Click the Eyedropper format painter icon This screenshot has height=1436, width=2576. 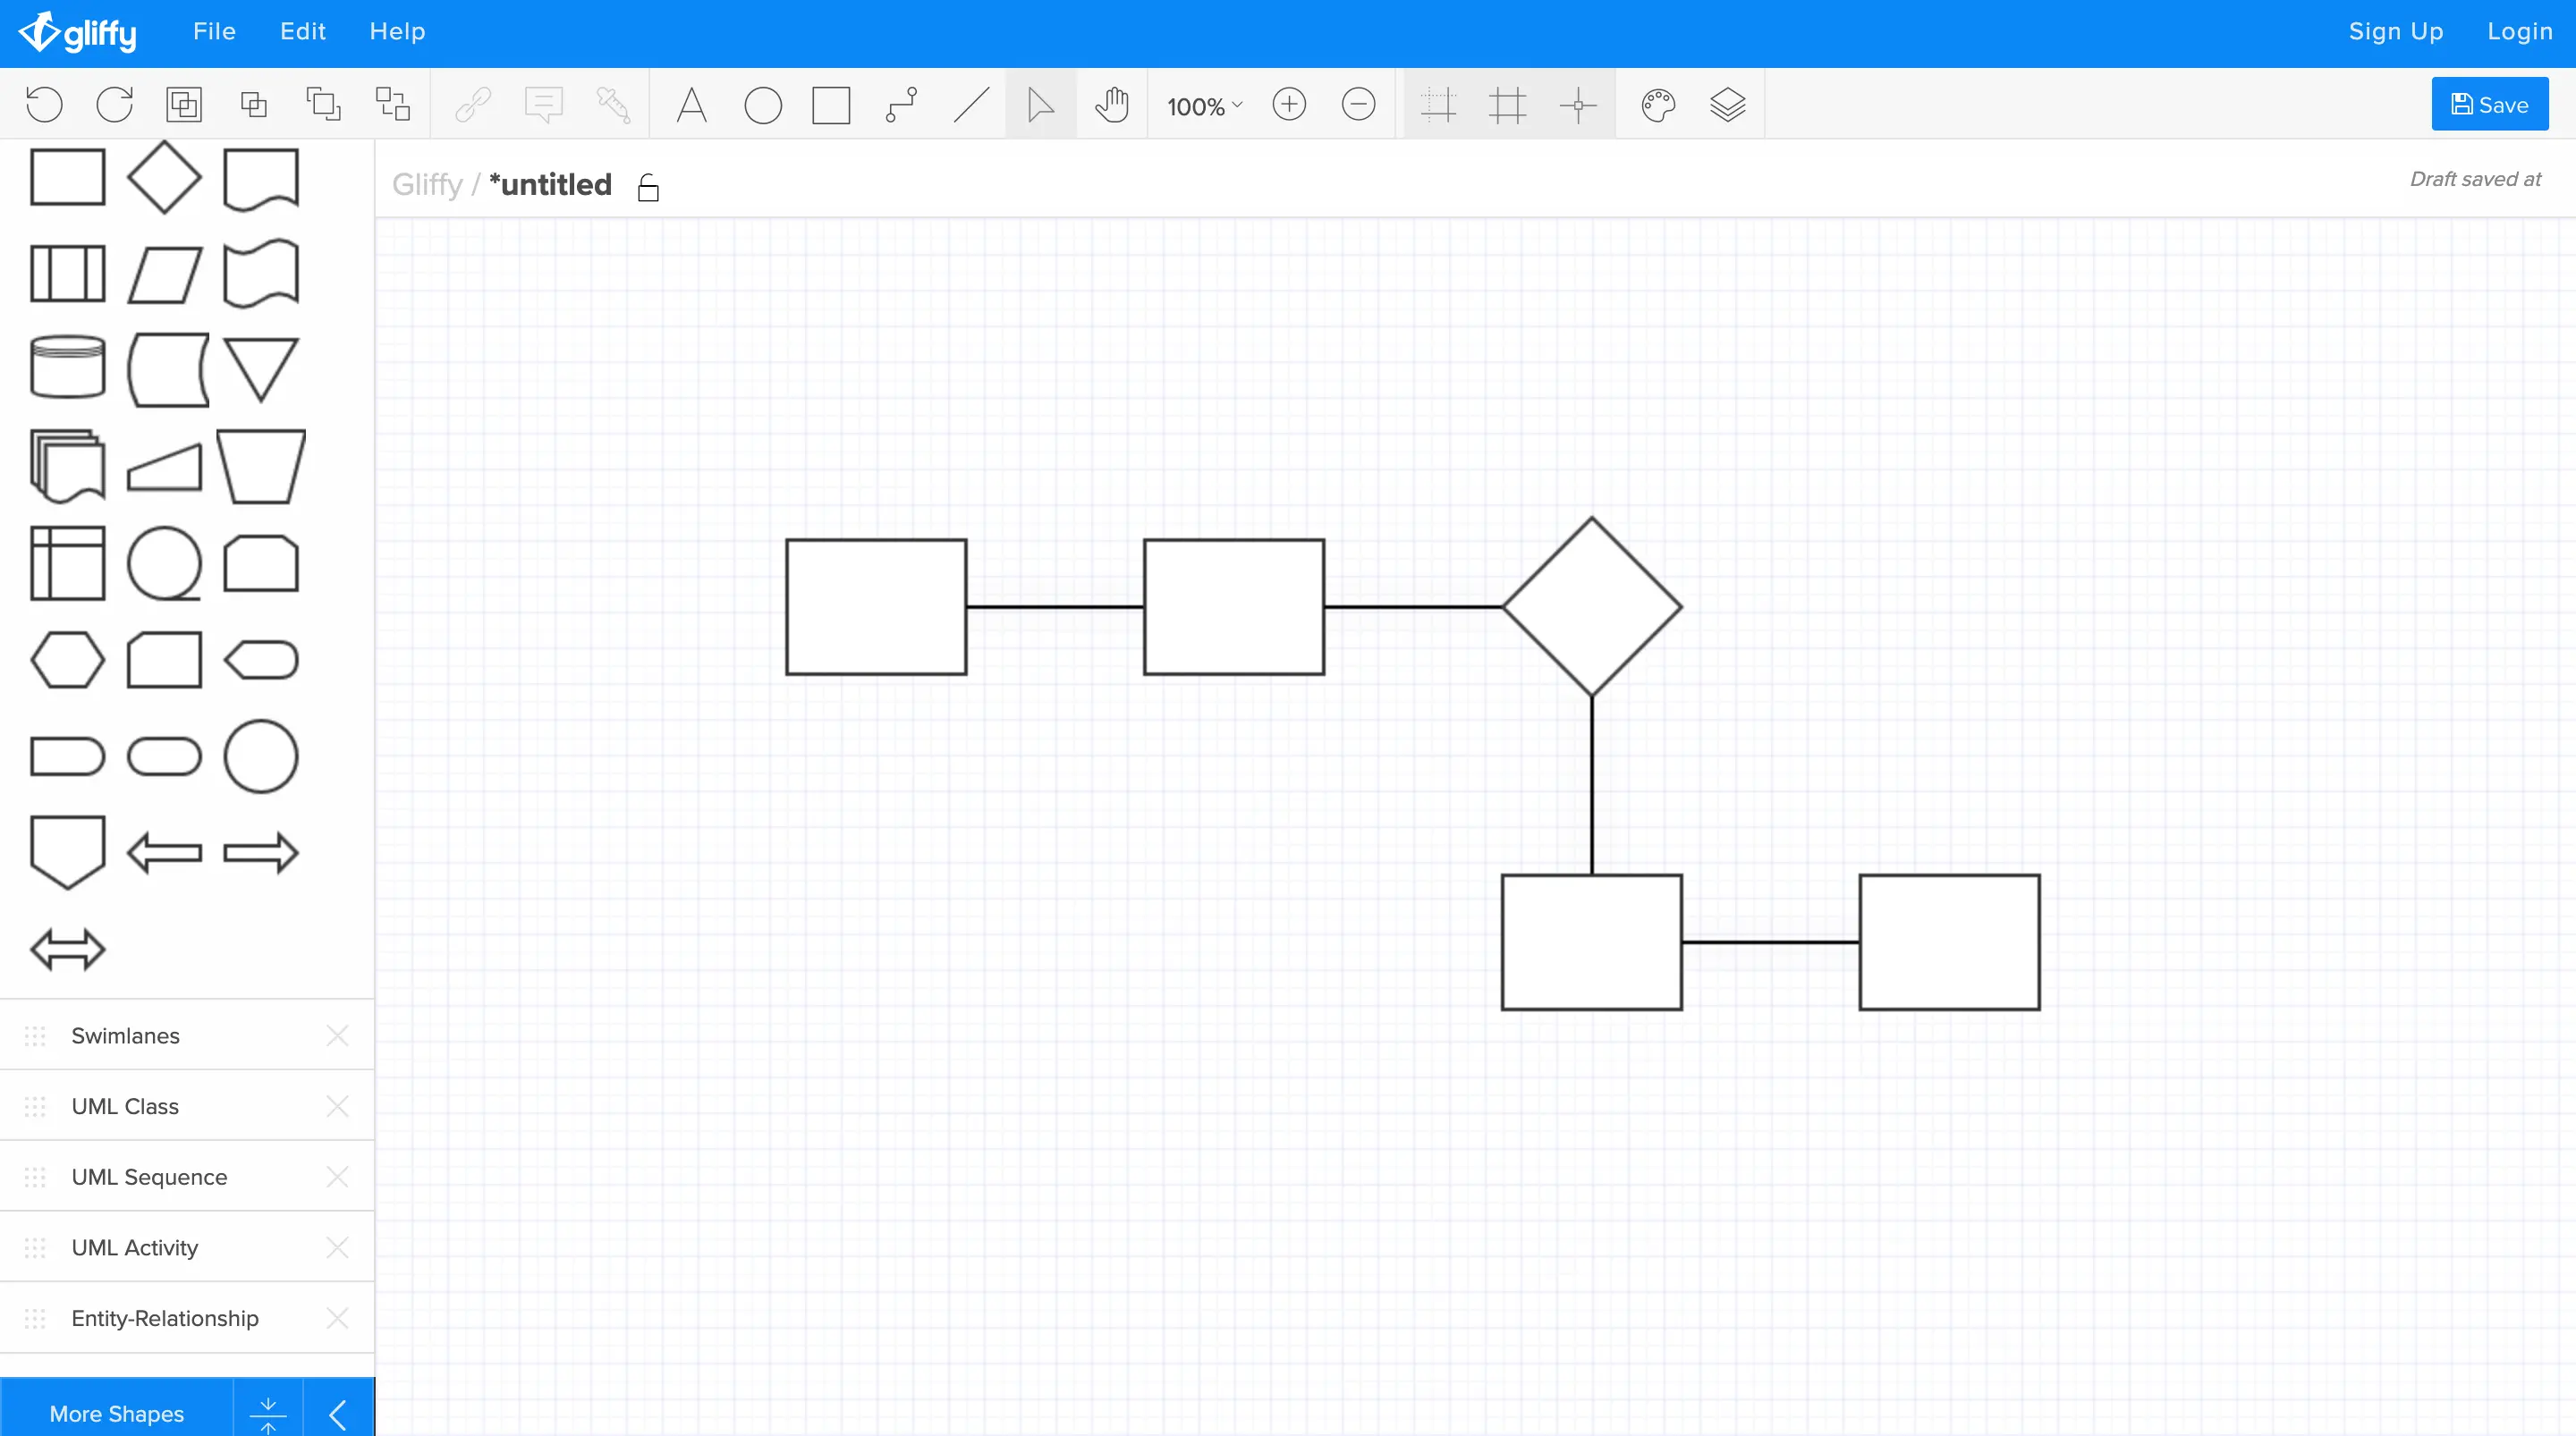tap(613, 105)
